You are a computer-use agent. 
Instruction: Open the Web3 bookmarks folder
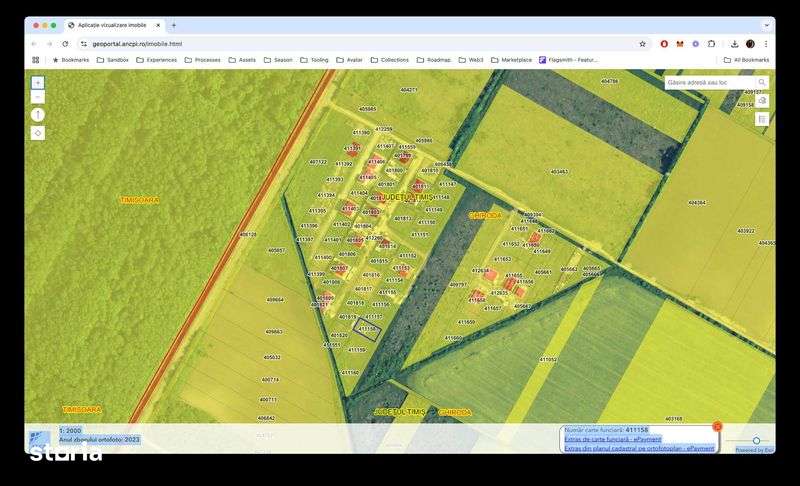(x=471, y=60)
